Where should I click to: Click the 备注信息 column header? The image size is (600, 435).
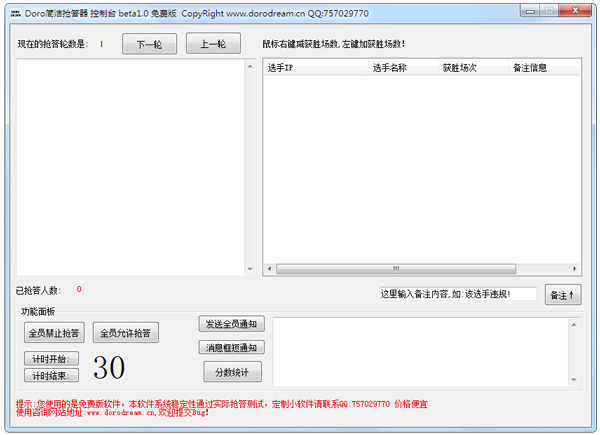[x=544, y=68]
